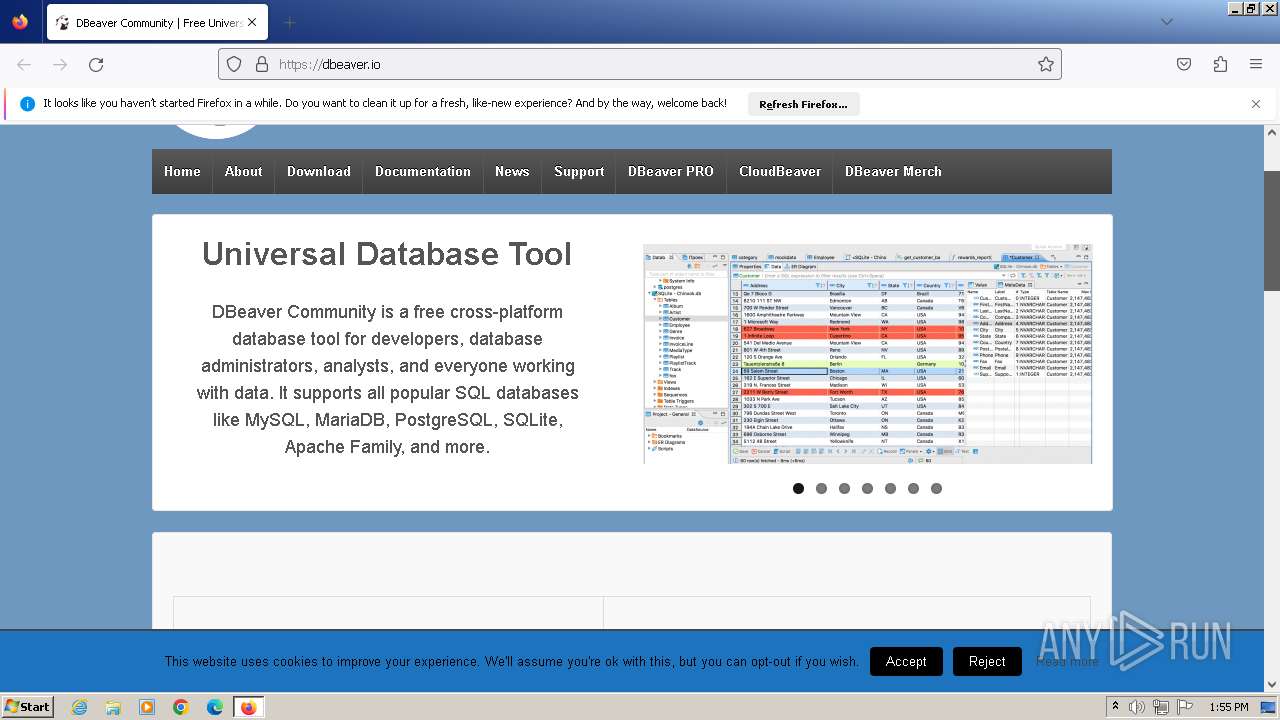This screenshot has height=720, width=1280.
Task: Click the browser Back arrow
Action: (24, 64)
